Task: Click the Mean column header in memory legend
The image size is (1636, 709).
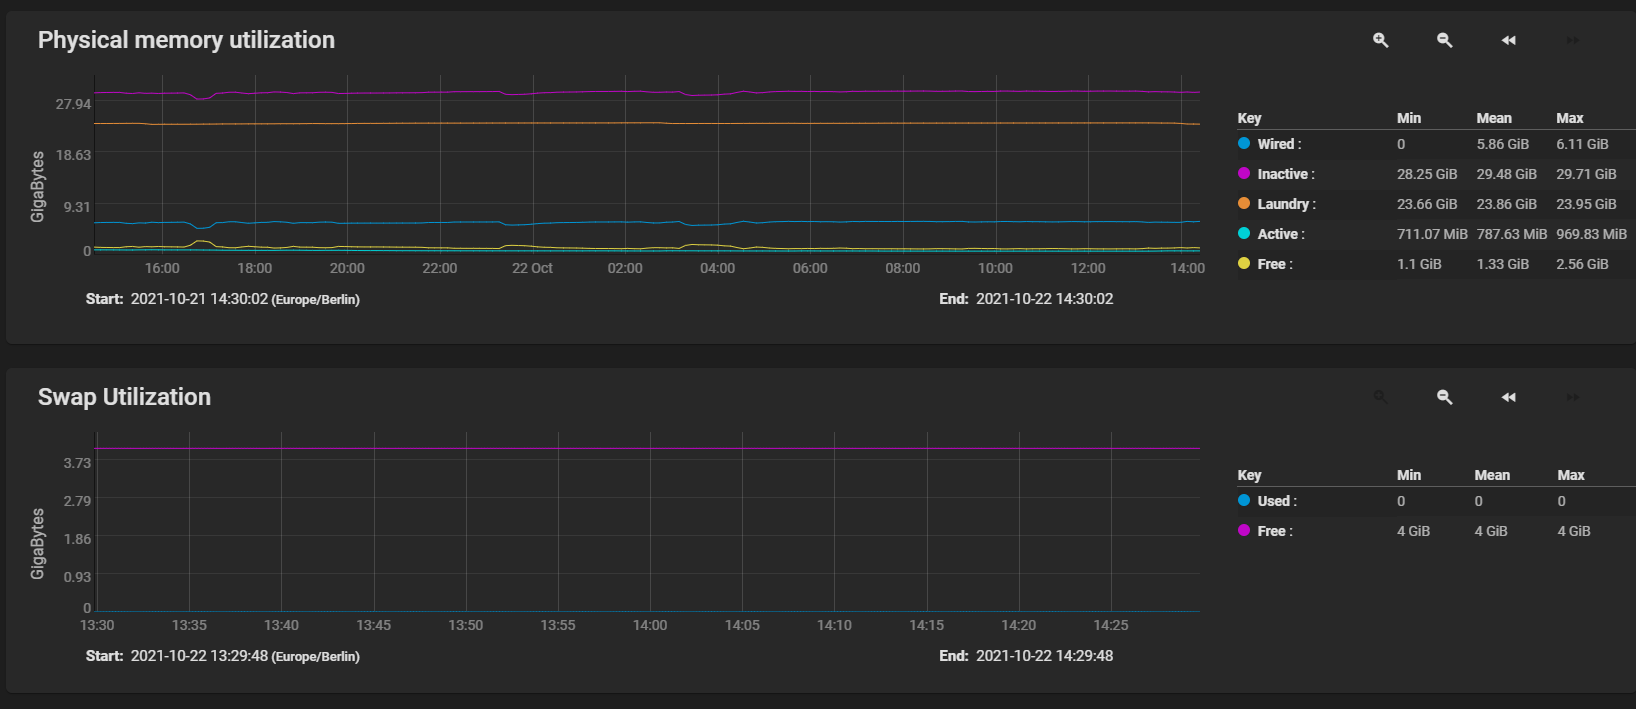Action: [x=1494, y=118]
